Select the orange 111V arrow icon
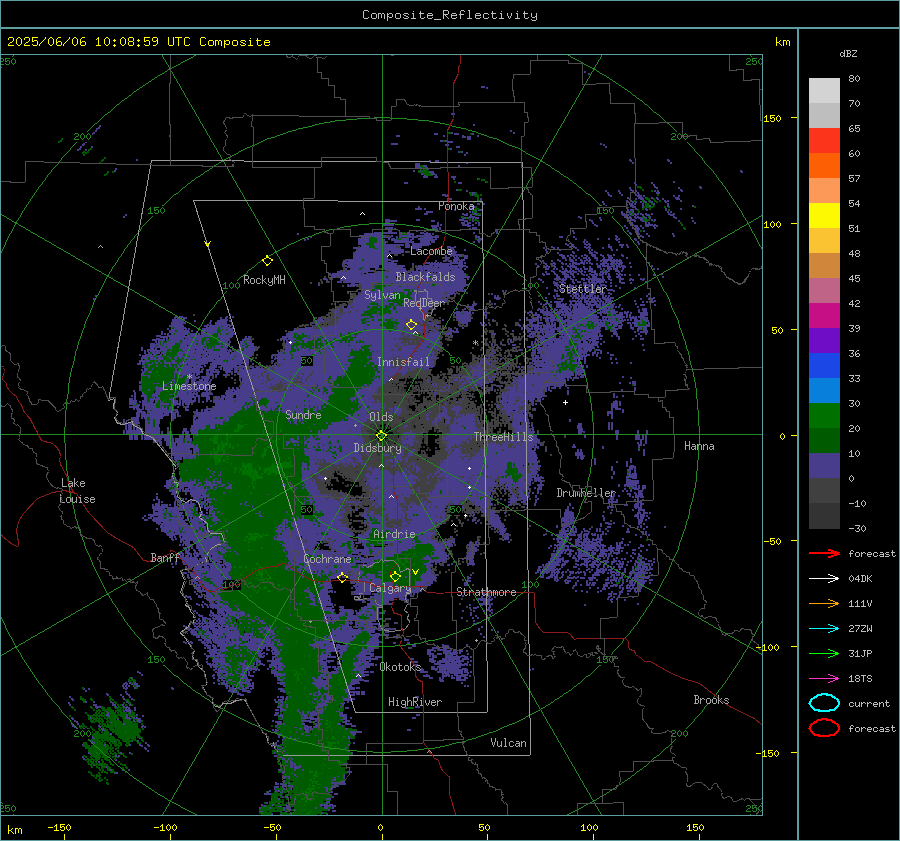The width and height of the screenshot is (900, 841). click(x=824, y=603)
